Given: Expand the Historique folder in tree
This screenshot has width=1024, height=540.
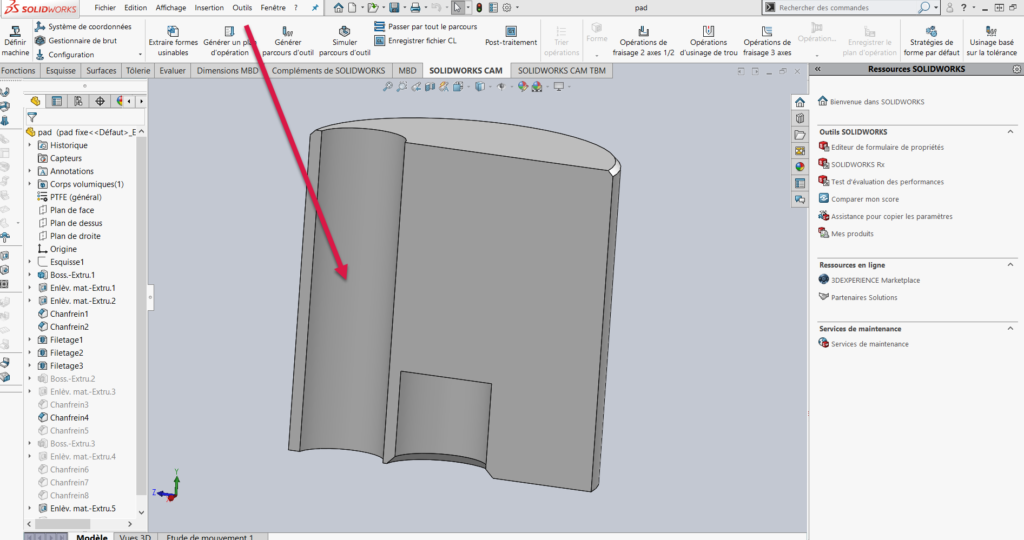Looking at the screenshot, I should (x=30, y=145).
